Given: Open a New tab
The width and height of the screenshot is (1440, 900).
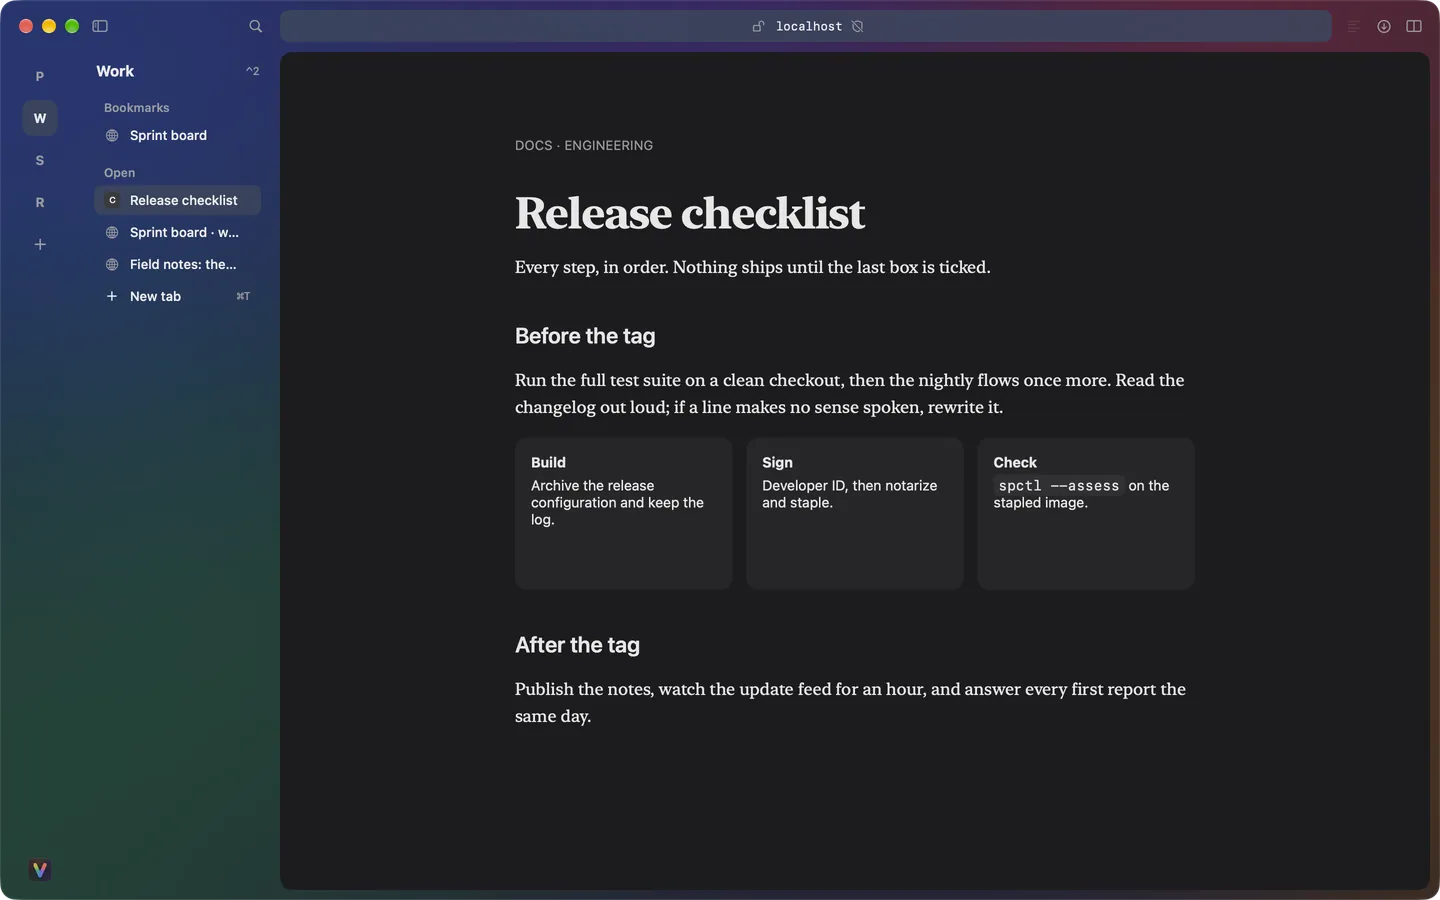Looking at the screenshot, I should click(x=178, y=296).
